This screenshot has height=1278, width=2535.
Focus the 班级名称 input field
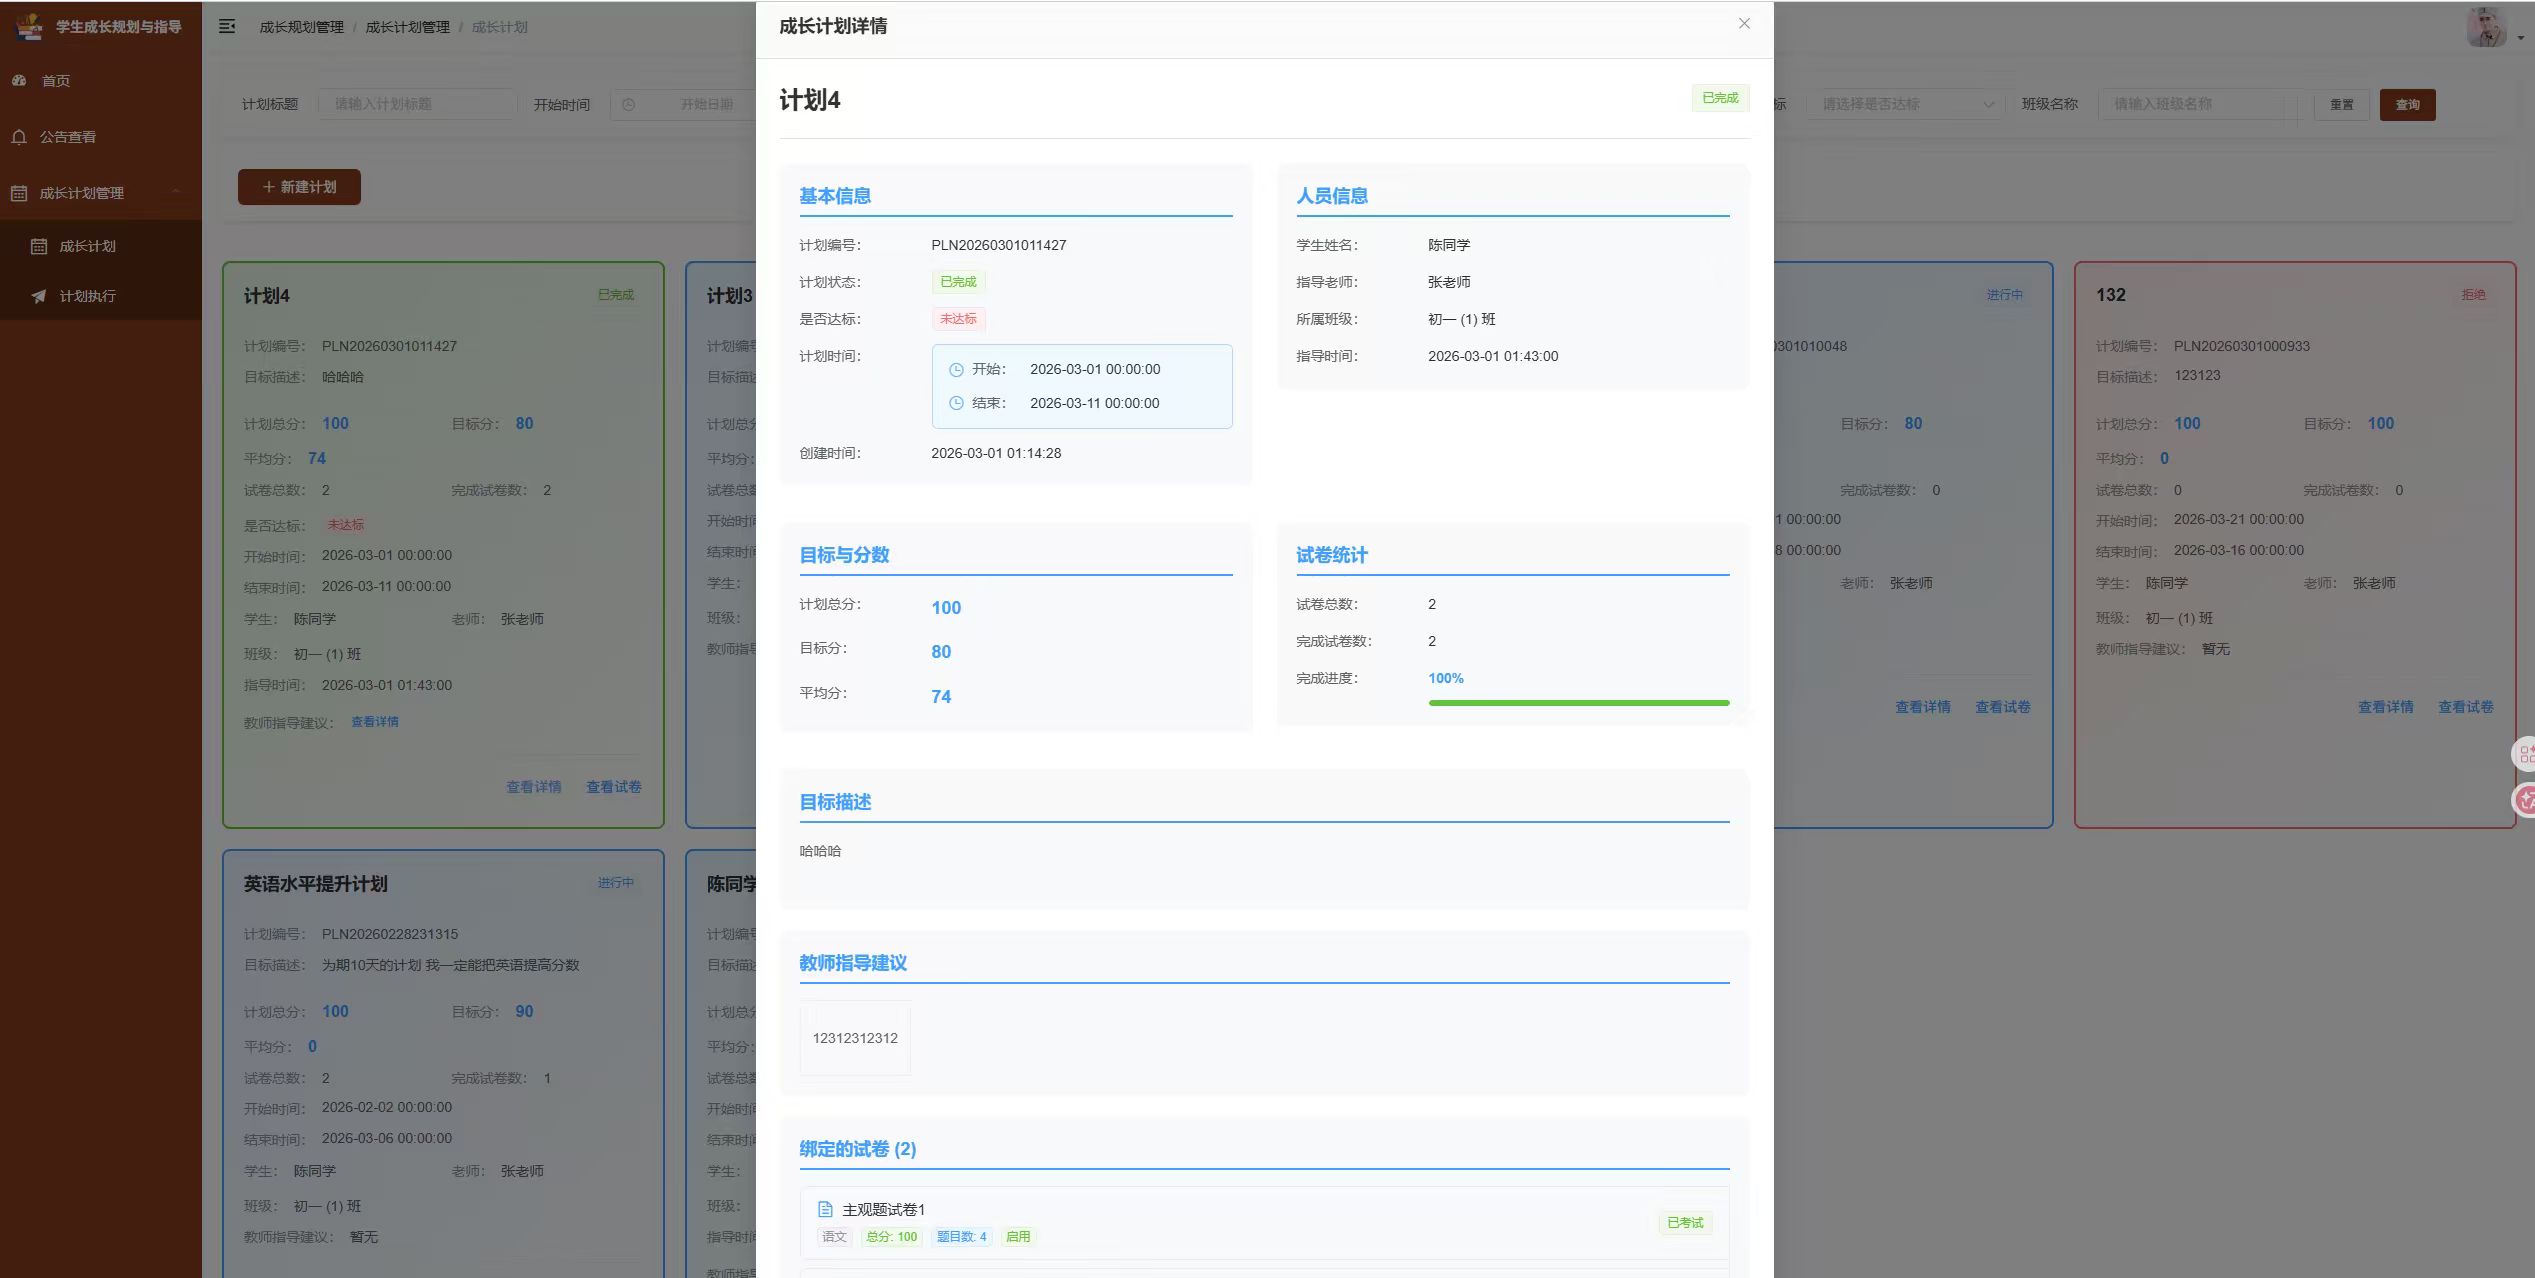click(2197, 104)
